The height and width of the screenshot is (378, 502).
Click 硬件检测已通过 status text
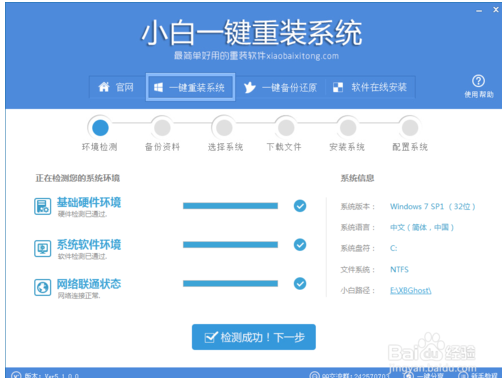[x=83, y=214]
